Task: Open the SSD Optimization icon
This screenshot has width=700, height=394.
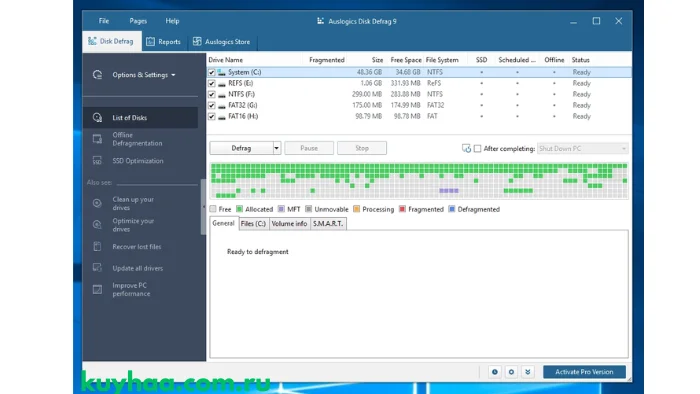Action: [97, 161]
